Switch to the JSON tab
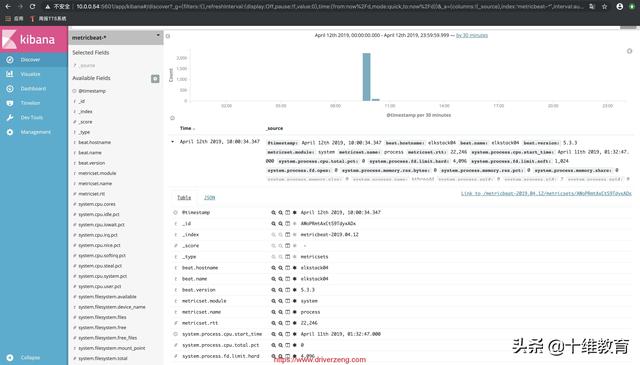Viewport: 640px width, 365px height. [x=209, y=198]
